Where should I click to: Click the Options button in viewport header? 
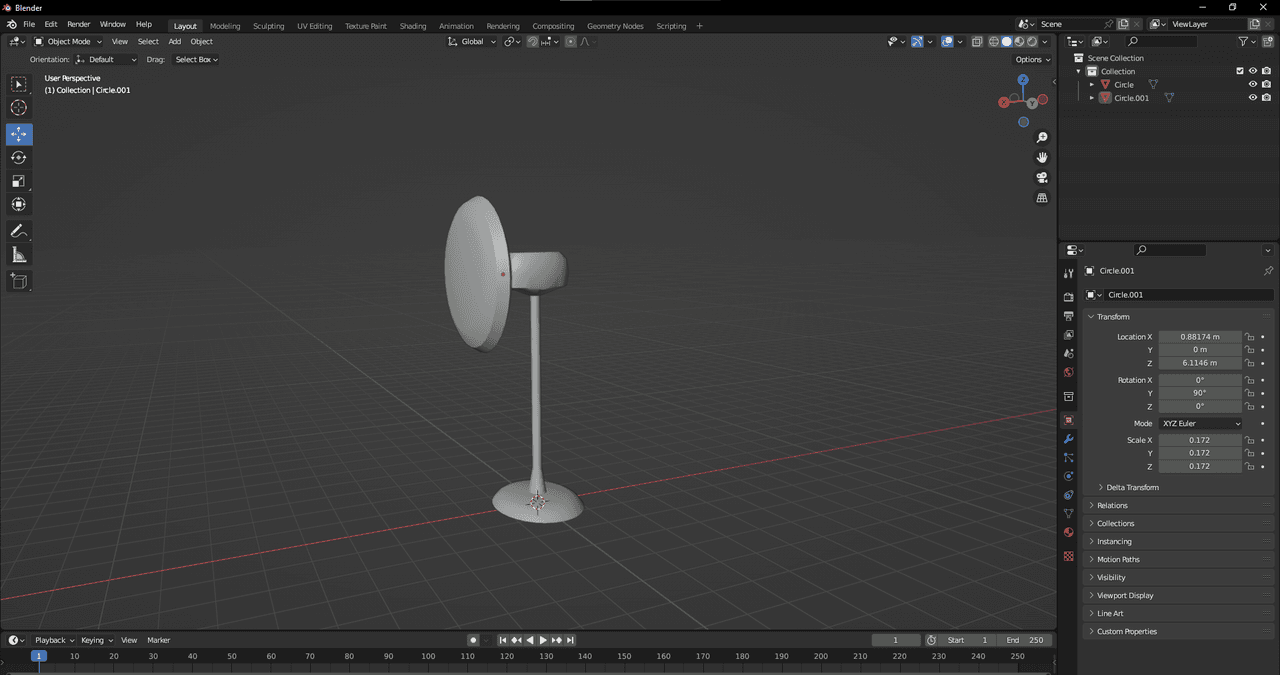[1032, 60]
